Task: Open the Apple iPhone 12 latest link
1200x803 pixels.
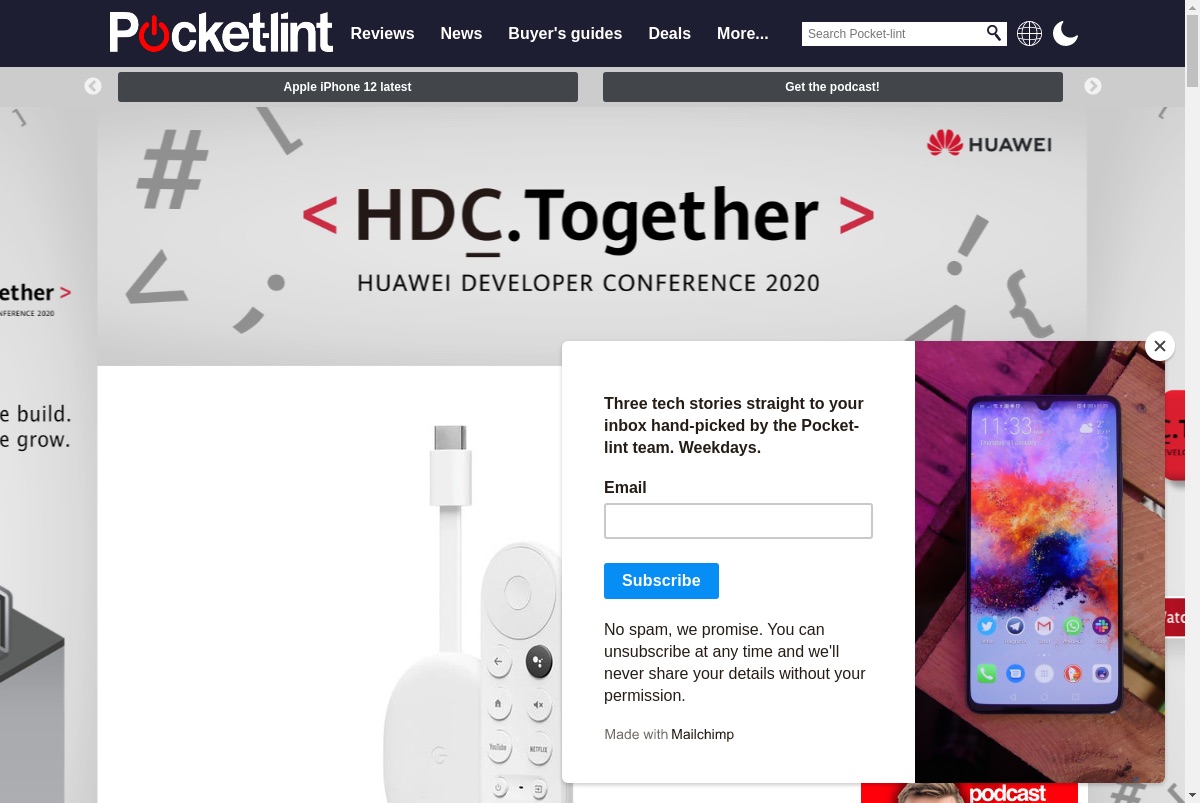Action: click(348, 87)
